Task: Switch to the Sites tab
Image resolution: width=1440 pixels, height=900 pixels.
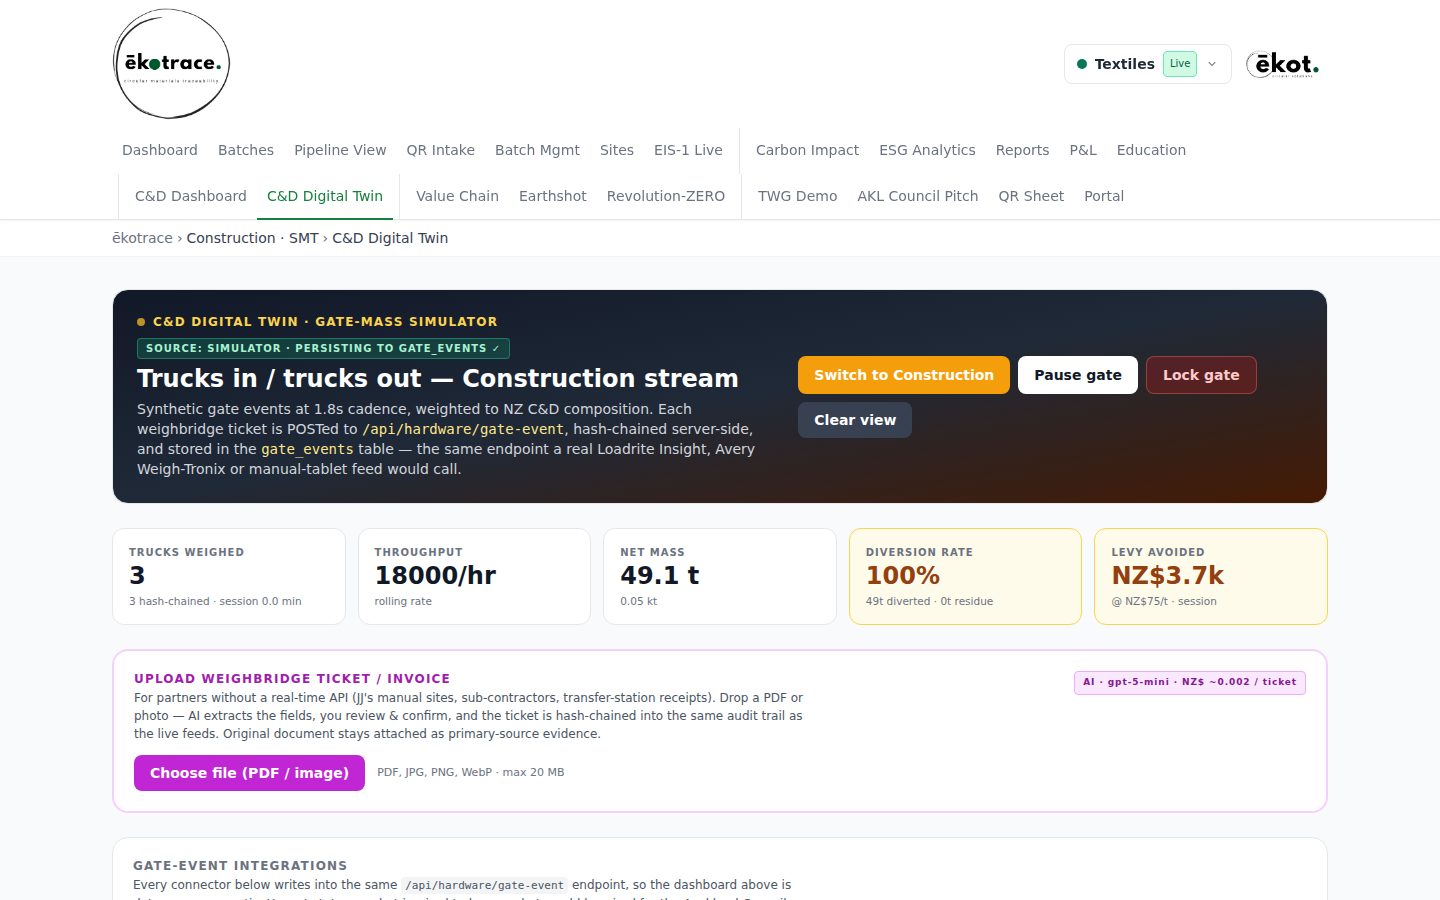Action: point(617,150)
